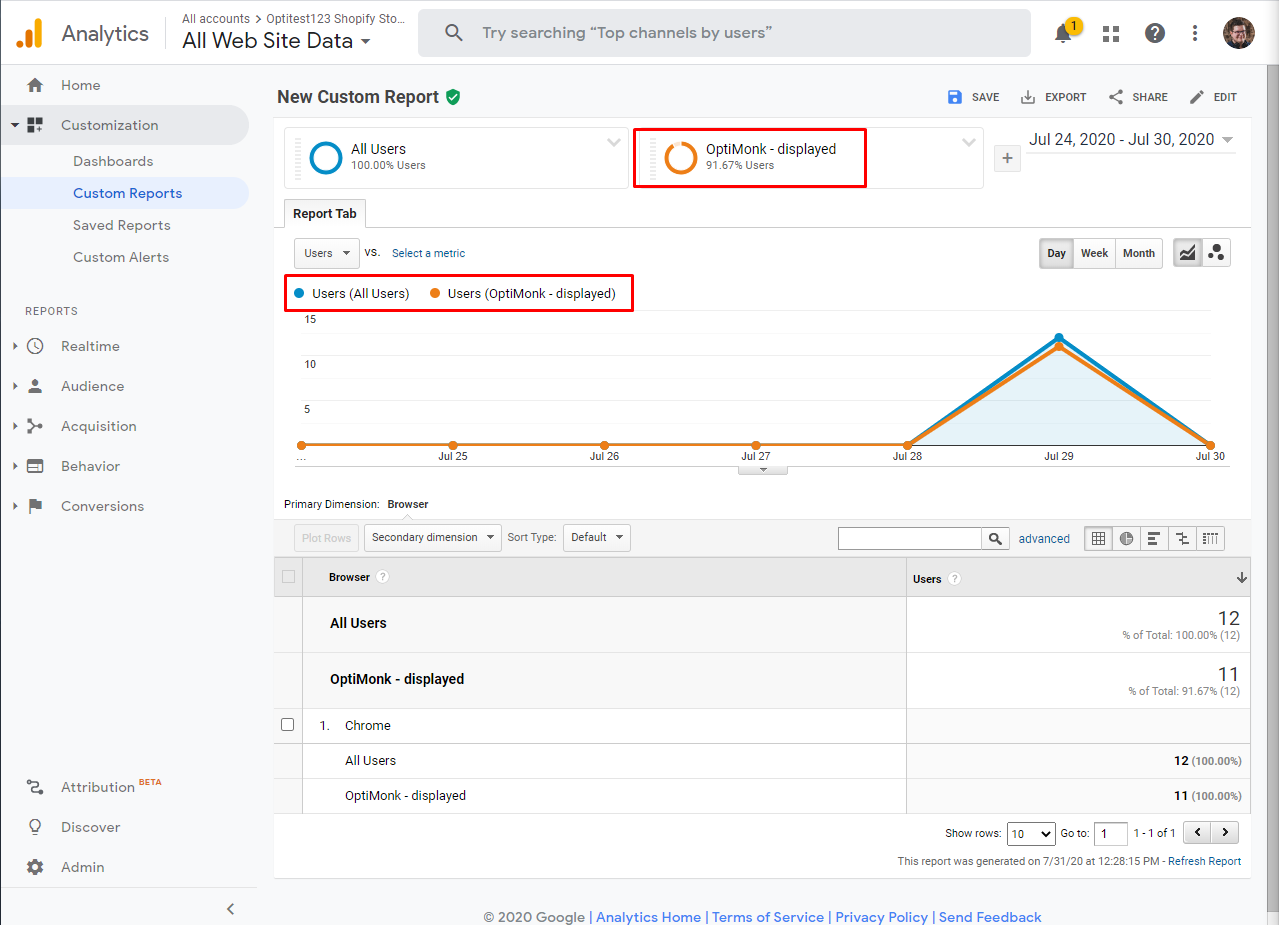Open Saved Reports in the sidebar
This screenshot has width=1279, height=925.
[x=121, y=225]
